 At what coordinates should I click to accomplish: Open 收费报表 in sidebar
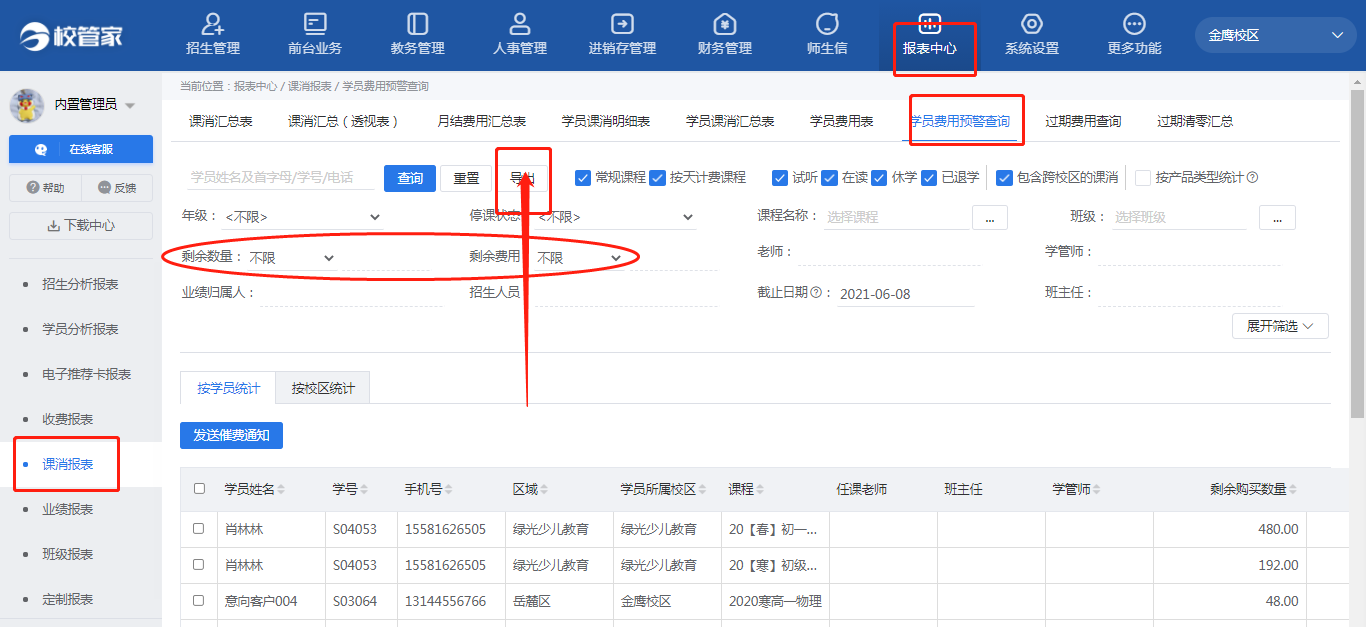coord(68,419)
